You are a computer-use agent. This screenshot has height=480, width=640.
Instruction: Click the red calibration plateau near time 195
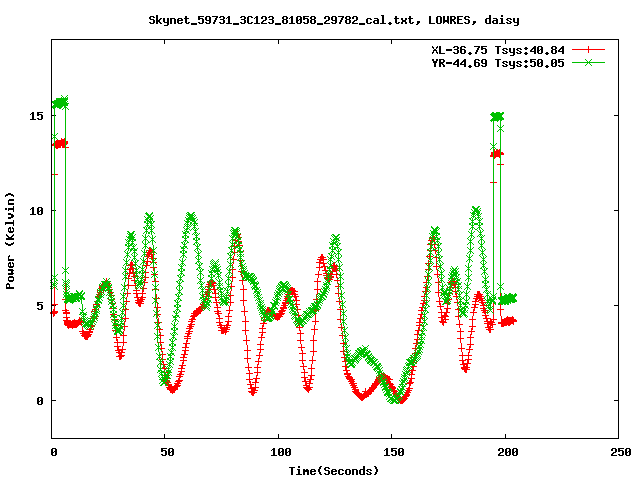[497, 154]
